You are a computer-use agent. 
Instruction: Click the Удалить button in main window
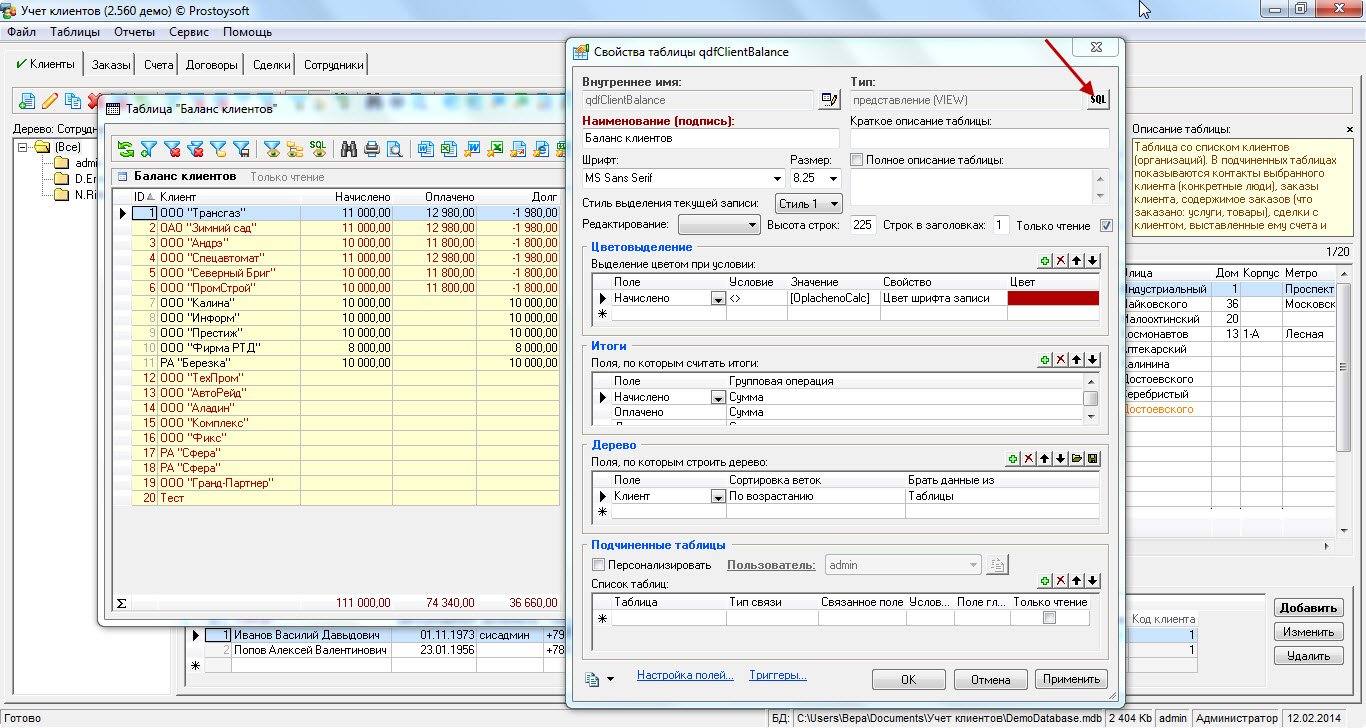click(x=1309, y=656)
